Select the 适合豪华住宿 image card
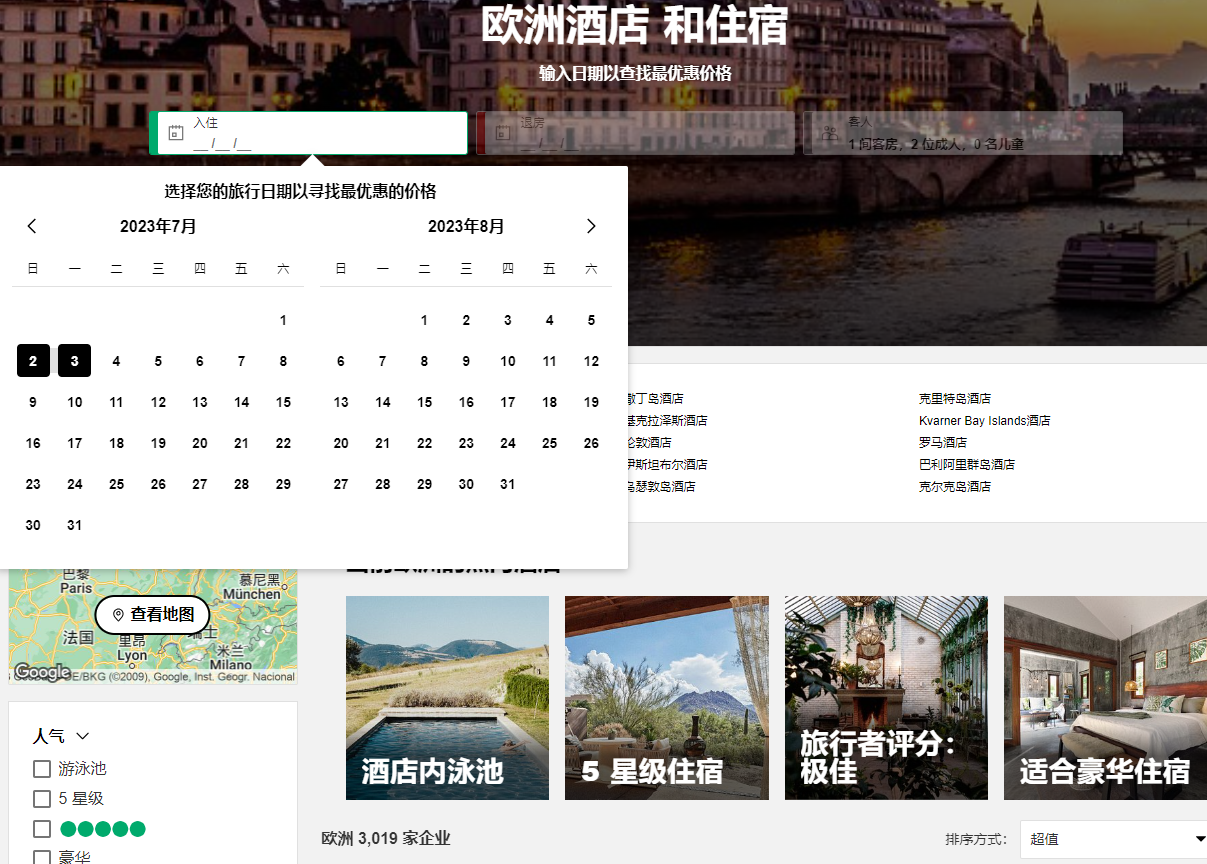 (x=1104, y=698)
